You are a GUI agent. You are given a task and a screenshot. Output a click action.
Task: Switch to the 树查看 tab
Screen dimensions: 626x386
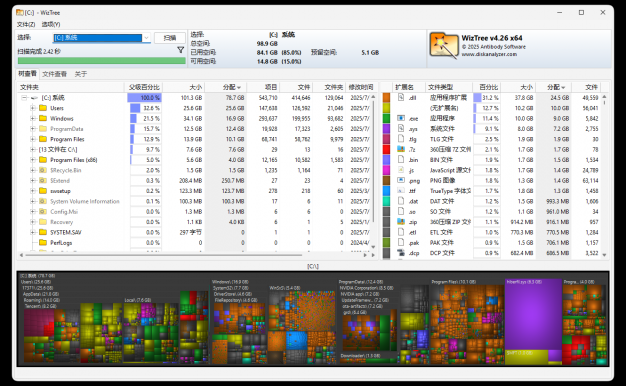click(x=28, y=74)
